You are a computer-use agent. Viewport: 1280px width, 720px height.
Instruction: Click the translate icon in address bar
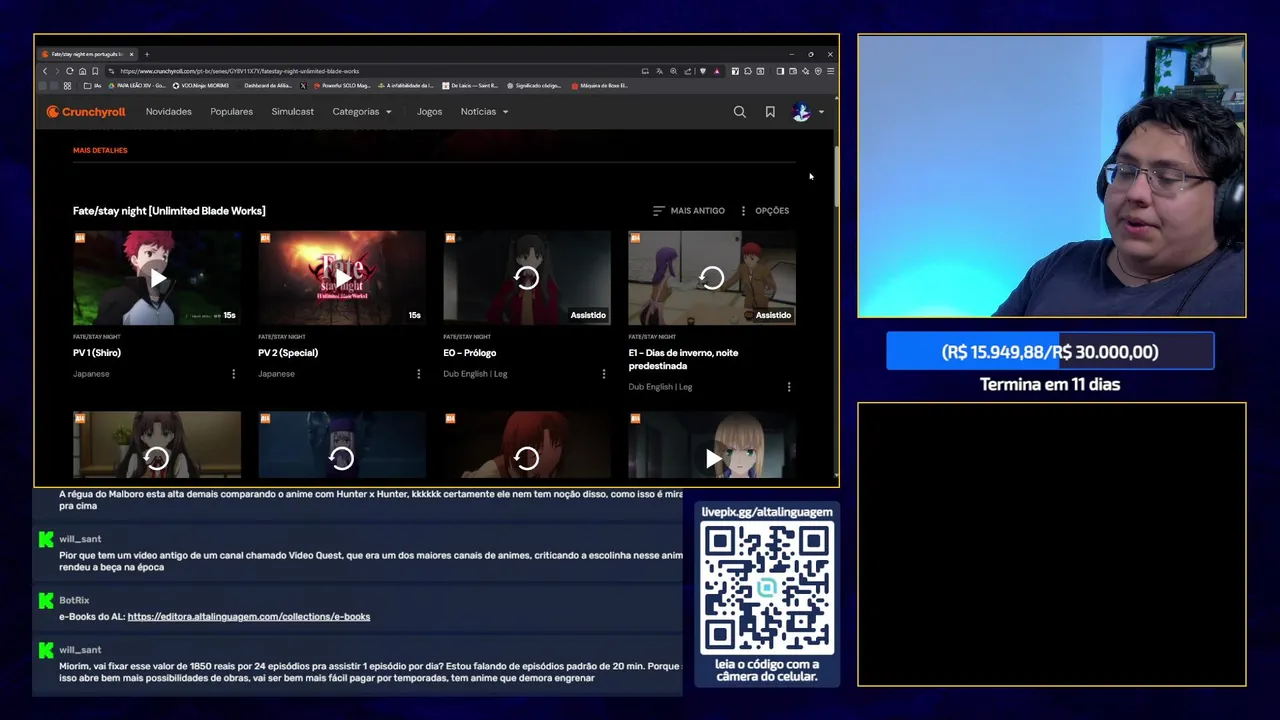660,71
